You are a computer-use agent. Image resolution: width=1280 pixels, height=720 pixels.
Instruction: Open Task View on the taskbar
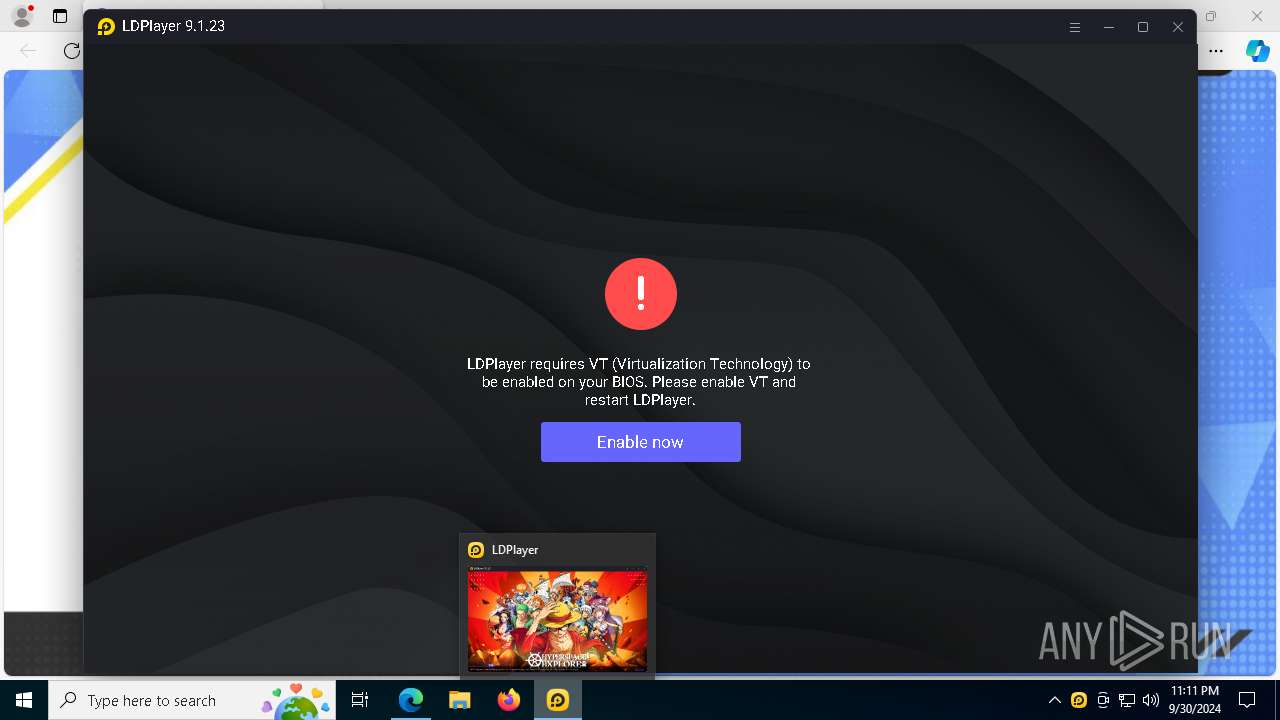click(x=360, y=700)
